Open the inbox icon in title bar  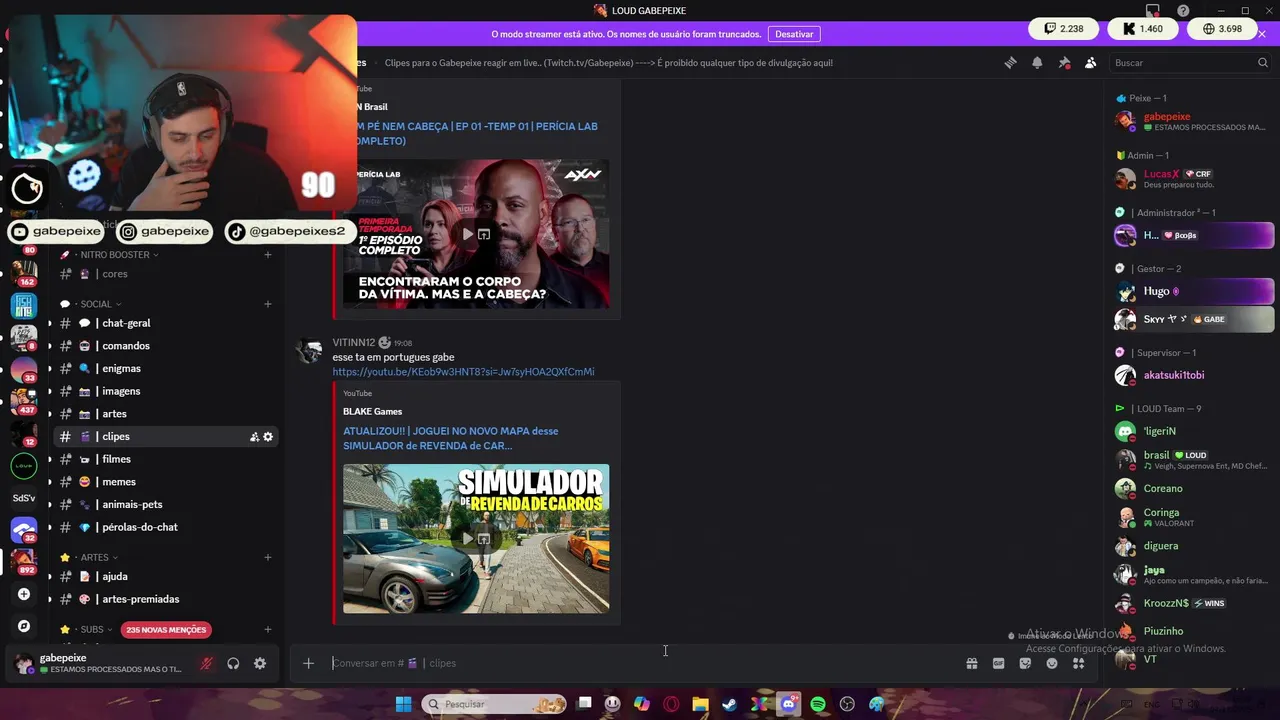click(1153, 11)
